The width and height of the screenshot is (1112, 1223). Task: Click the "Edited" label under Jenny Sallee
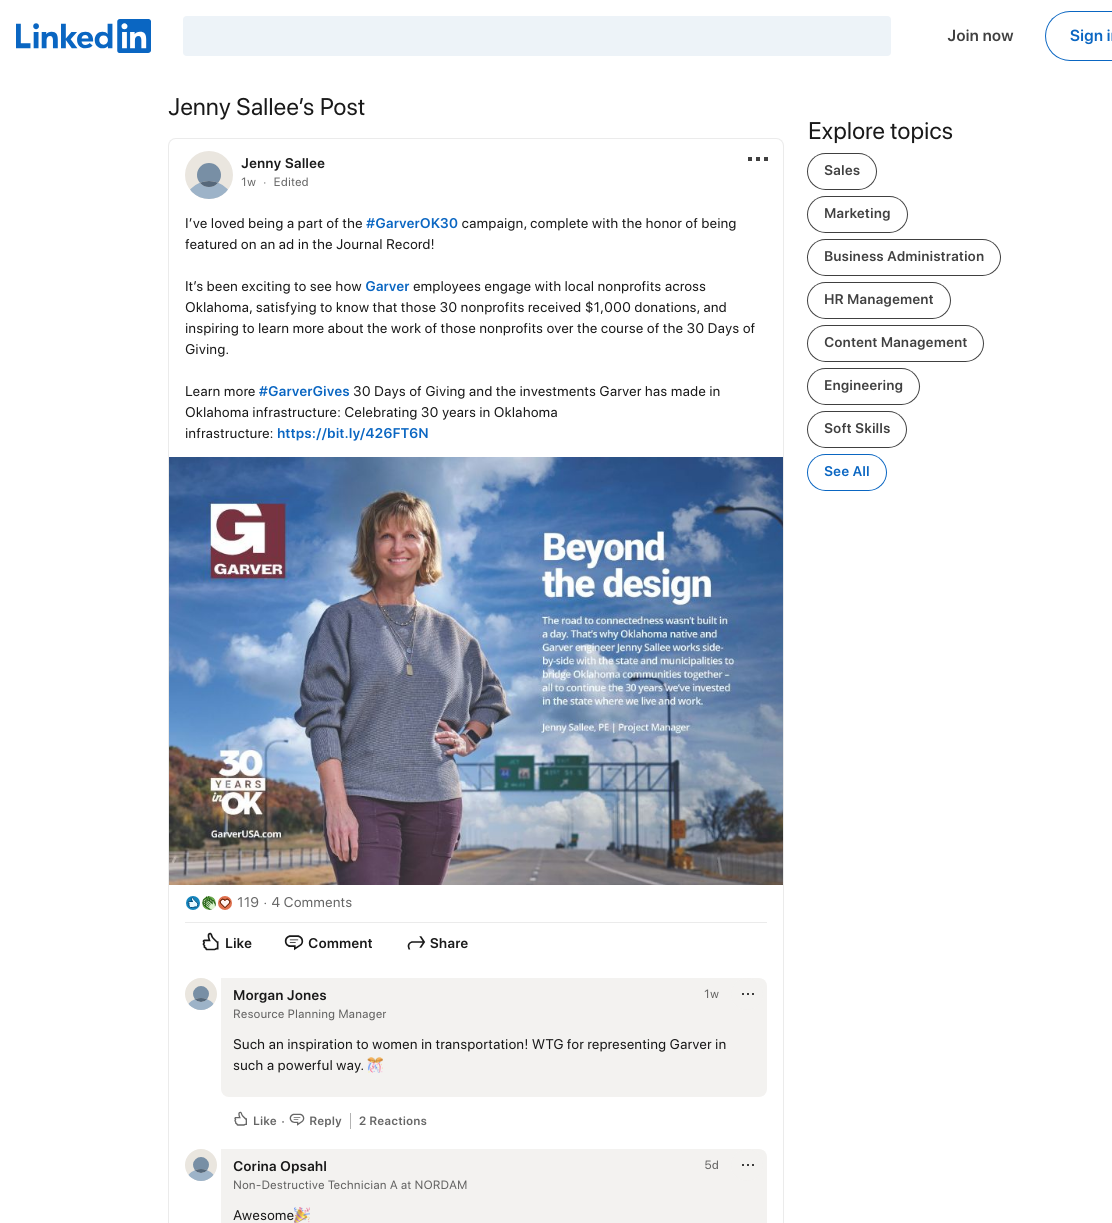tap(291, 182)
